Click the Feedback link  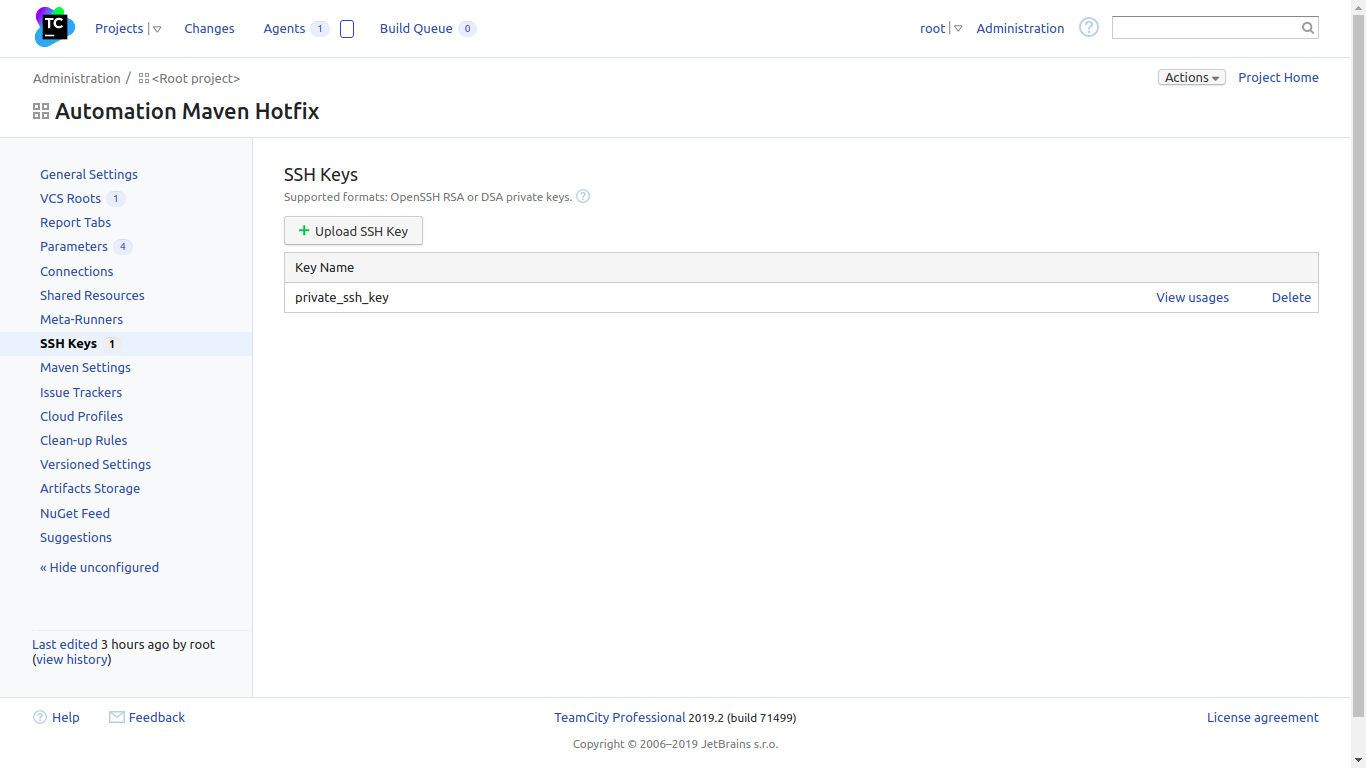(x=157, y=717)
